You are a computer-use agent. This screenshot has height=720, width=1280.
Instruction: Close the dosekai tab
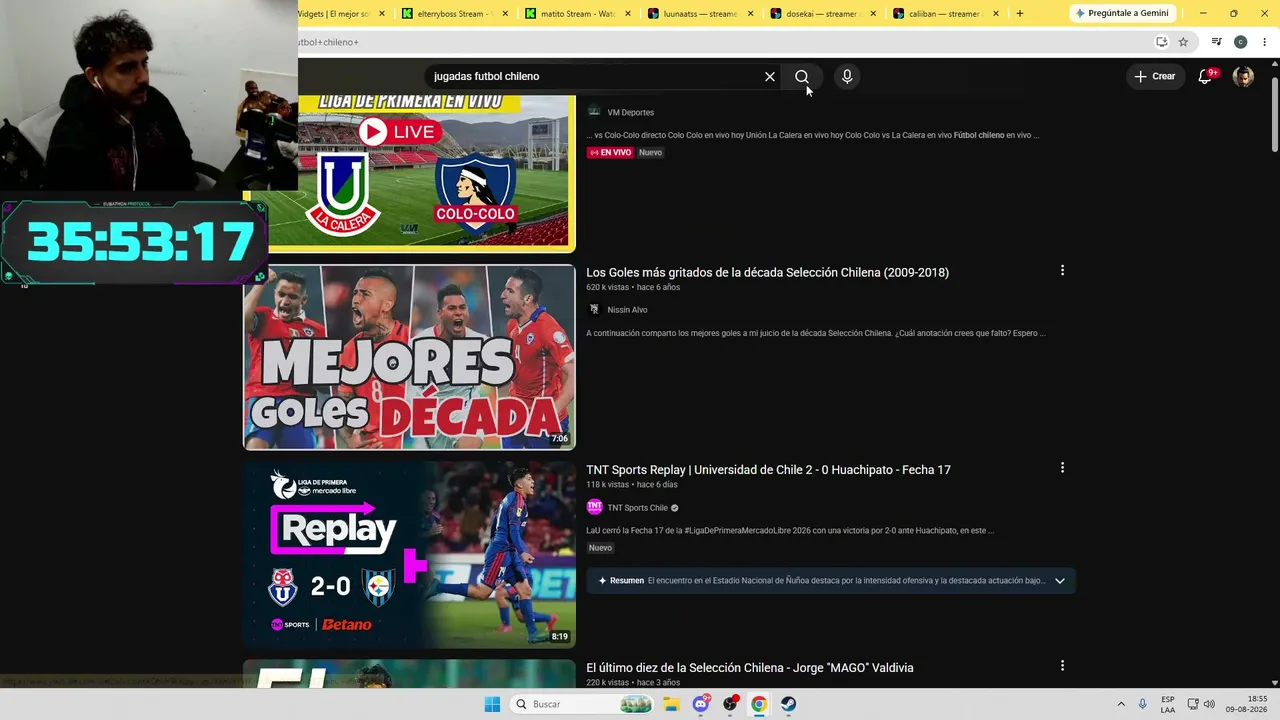tap(873, 14)
